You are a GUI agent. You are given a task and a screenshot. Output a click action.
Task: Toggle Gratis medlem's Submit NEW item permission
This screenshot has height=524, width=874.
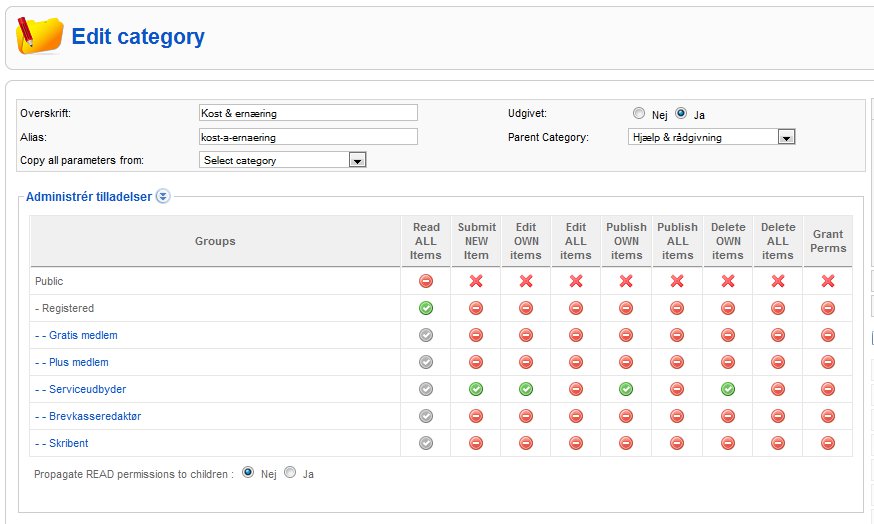point(476,335)
